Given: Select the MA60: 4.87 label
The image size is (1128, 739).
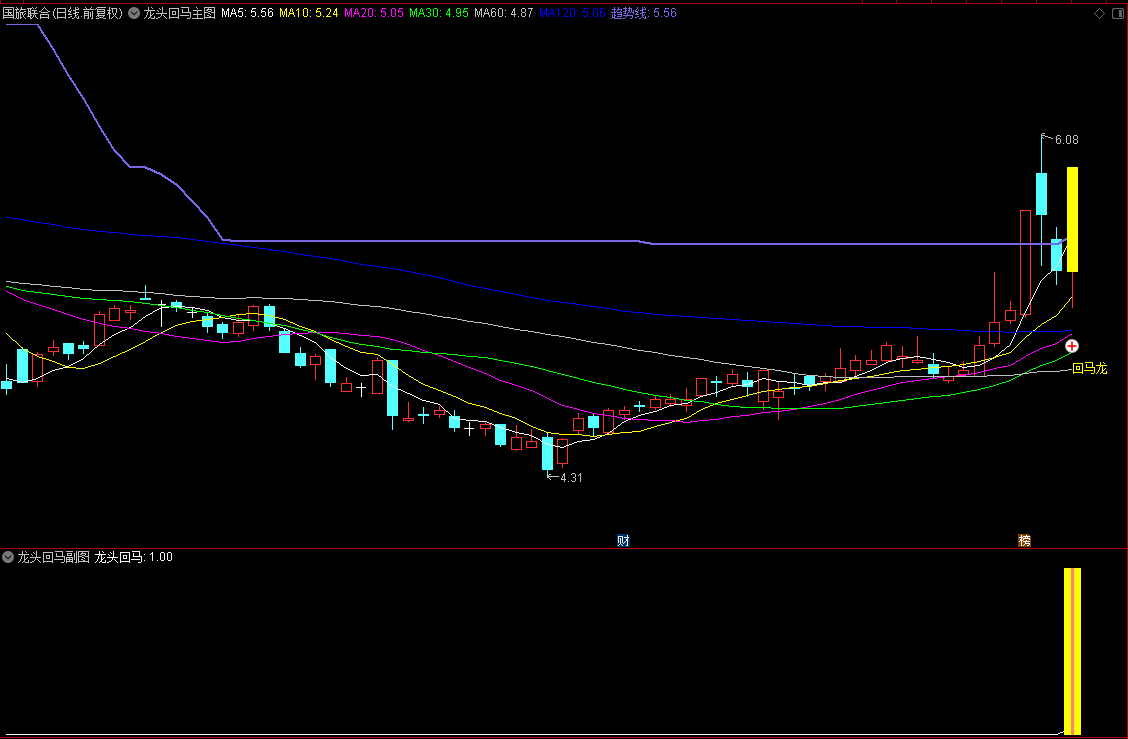Looking at the screenshot, I should 504,13.
